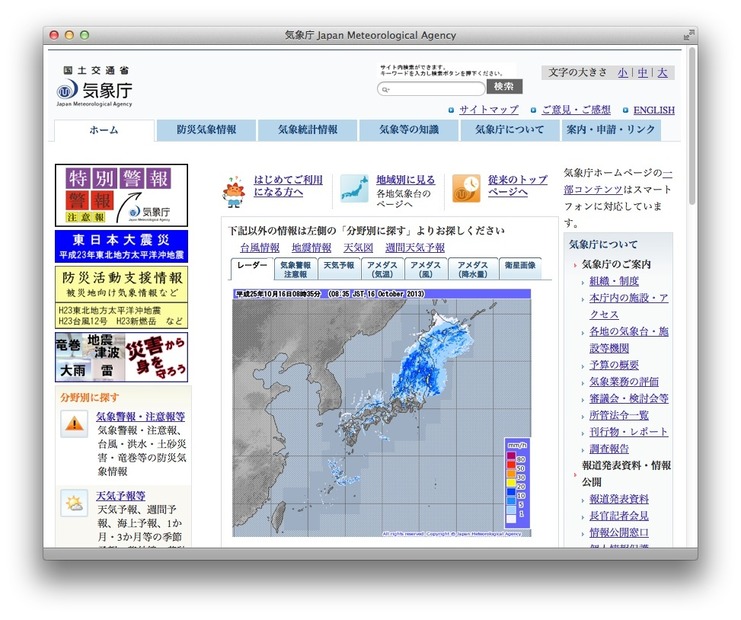The width and height of the screenshot is (741, 620).
Task: Open 地域別に見る link
Action: tap(405, 180)
